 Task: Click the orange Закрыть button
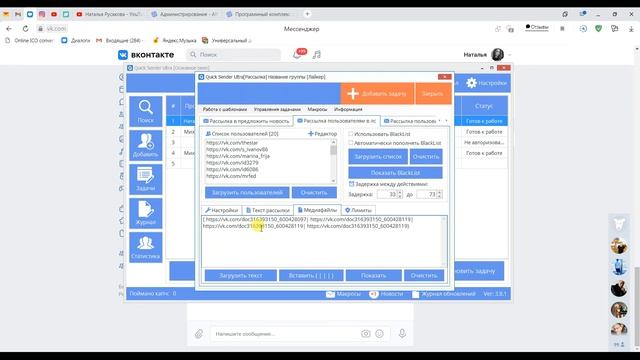click(433, 93)
